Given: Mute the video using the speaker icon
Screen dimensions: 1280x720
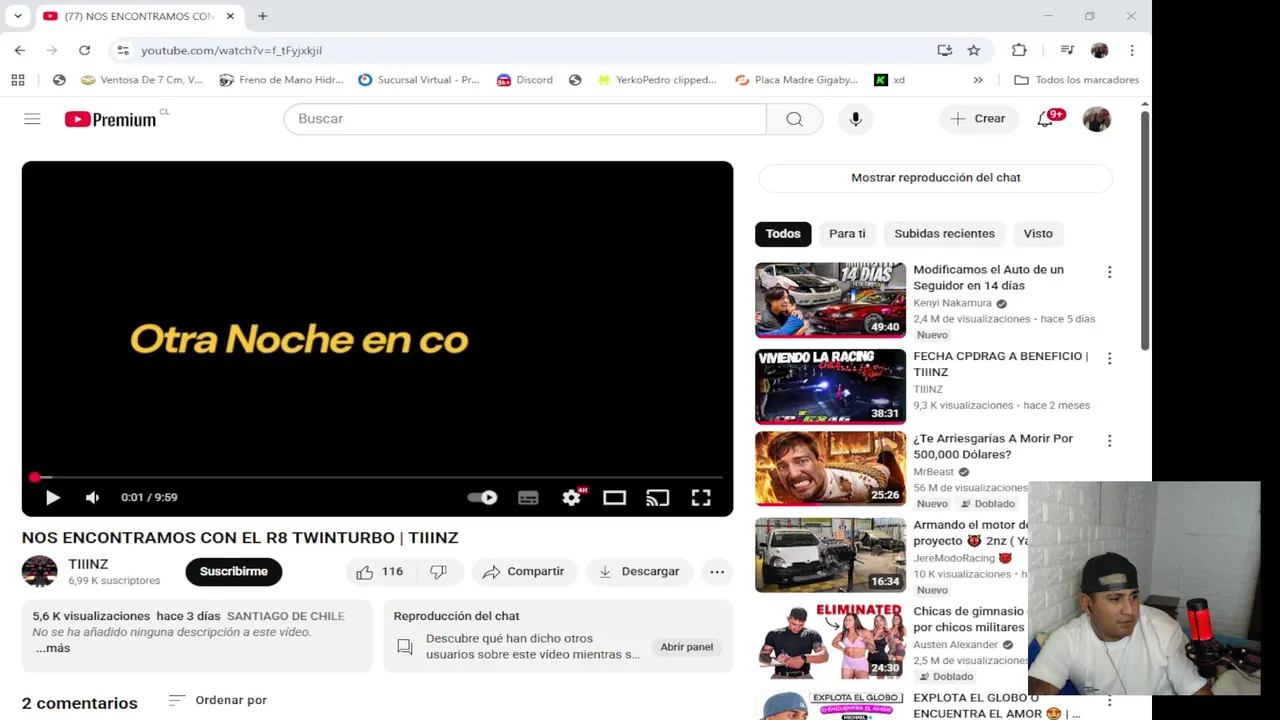Looking at the screenshot, I should pos(92,497).
